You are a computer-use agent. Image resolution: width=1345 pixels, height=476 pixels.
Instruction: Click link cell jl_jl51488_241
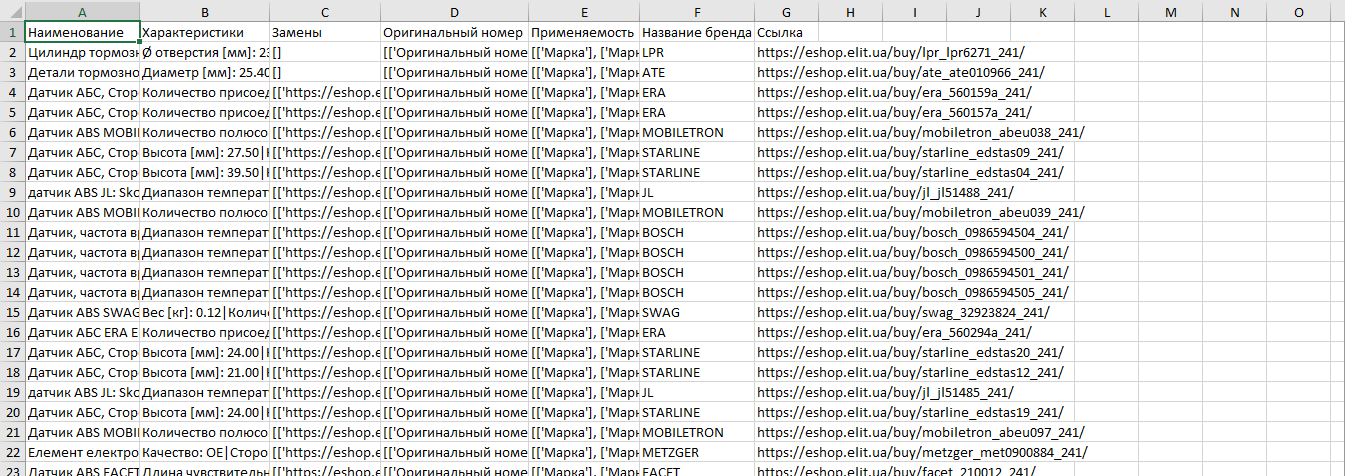point(885,192)
